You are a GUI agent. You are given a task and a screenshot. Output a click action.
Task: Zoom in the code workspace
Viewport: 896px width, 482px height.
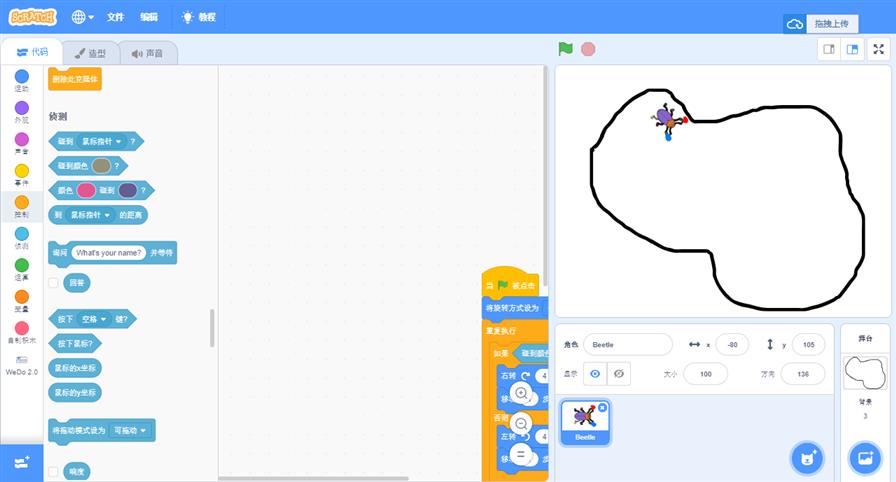[x=521, y=393]
